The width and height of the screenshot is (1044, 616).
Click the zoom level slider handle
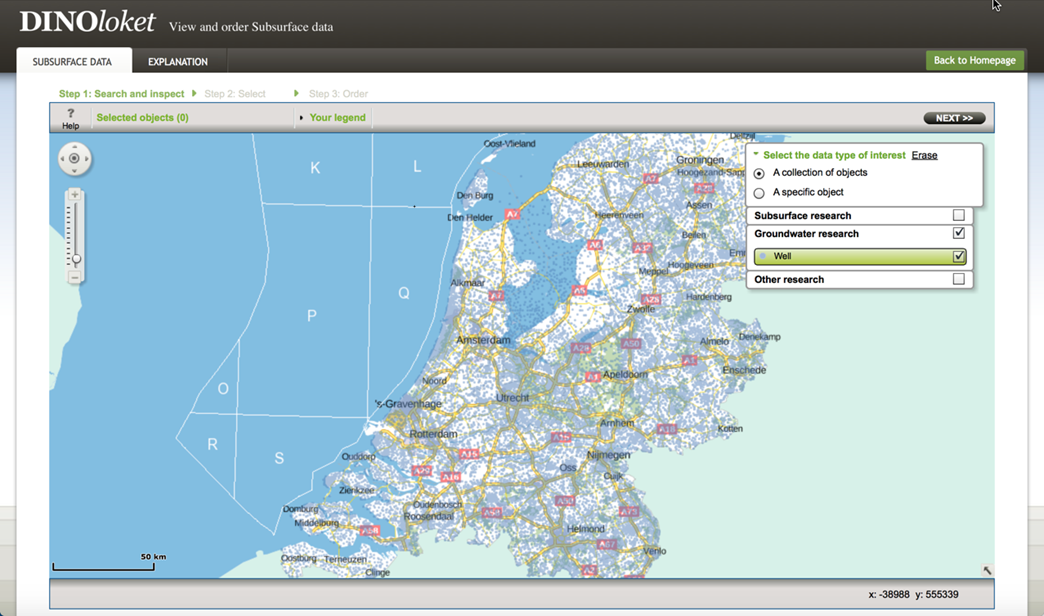click(75, 259)
